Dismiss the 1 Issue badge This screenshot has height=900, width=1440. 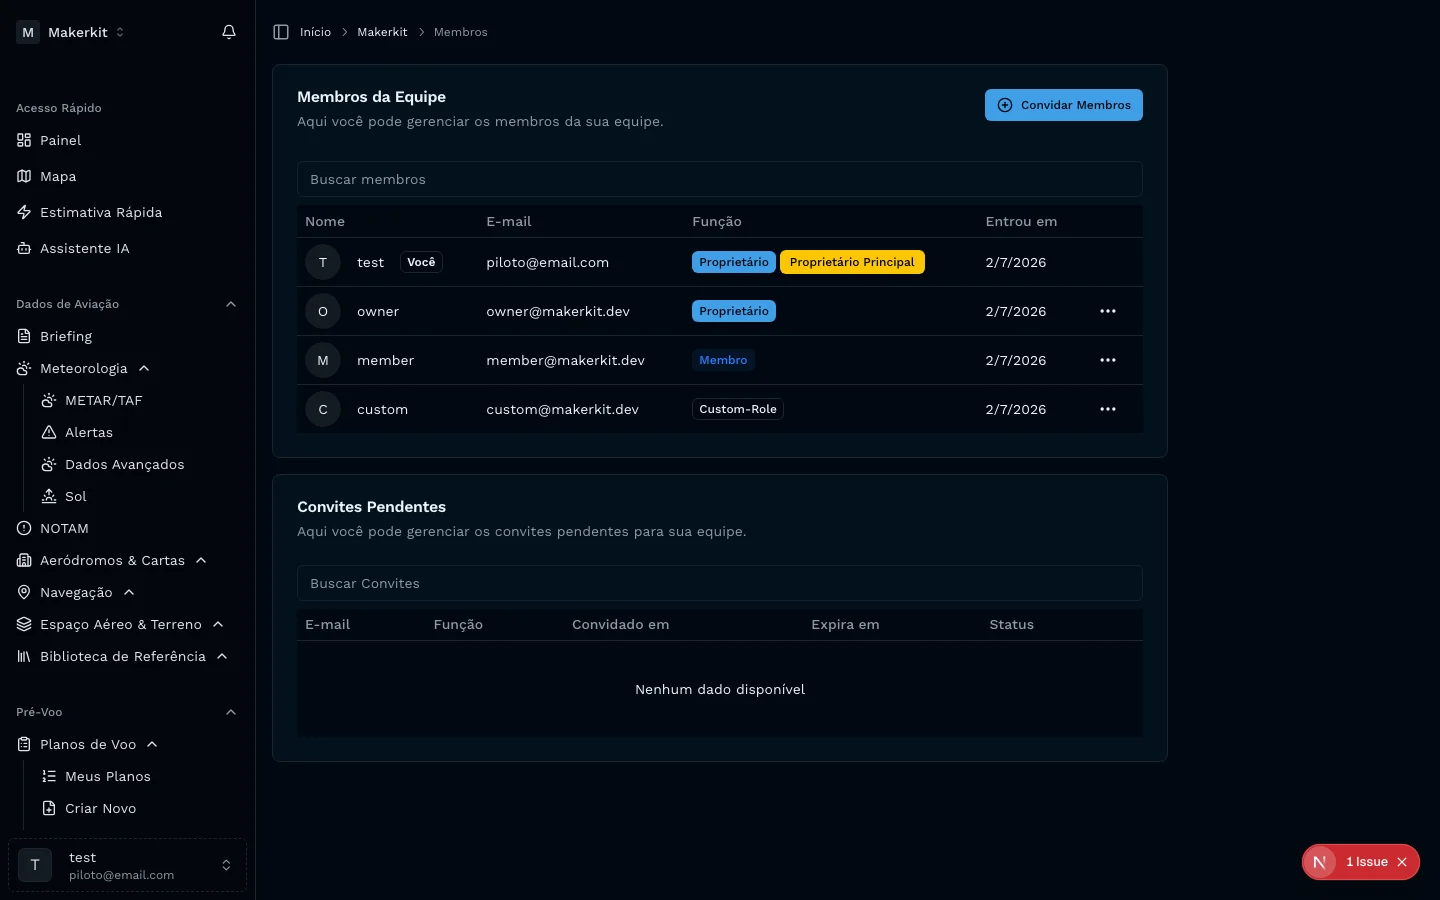(x=1402, y=862)
